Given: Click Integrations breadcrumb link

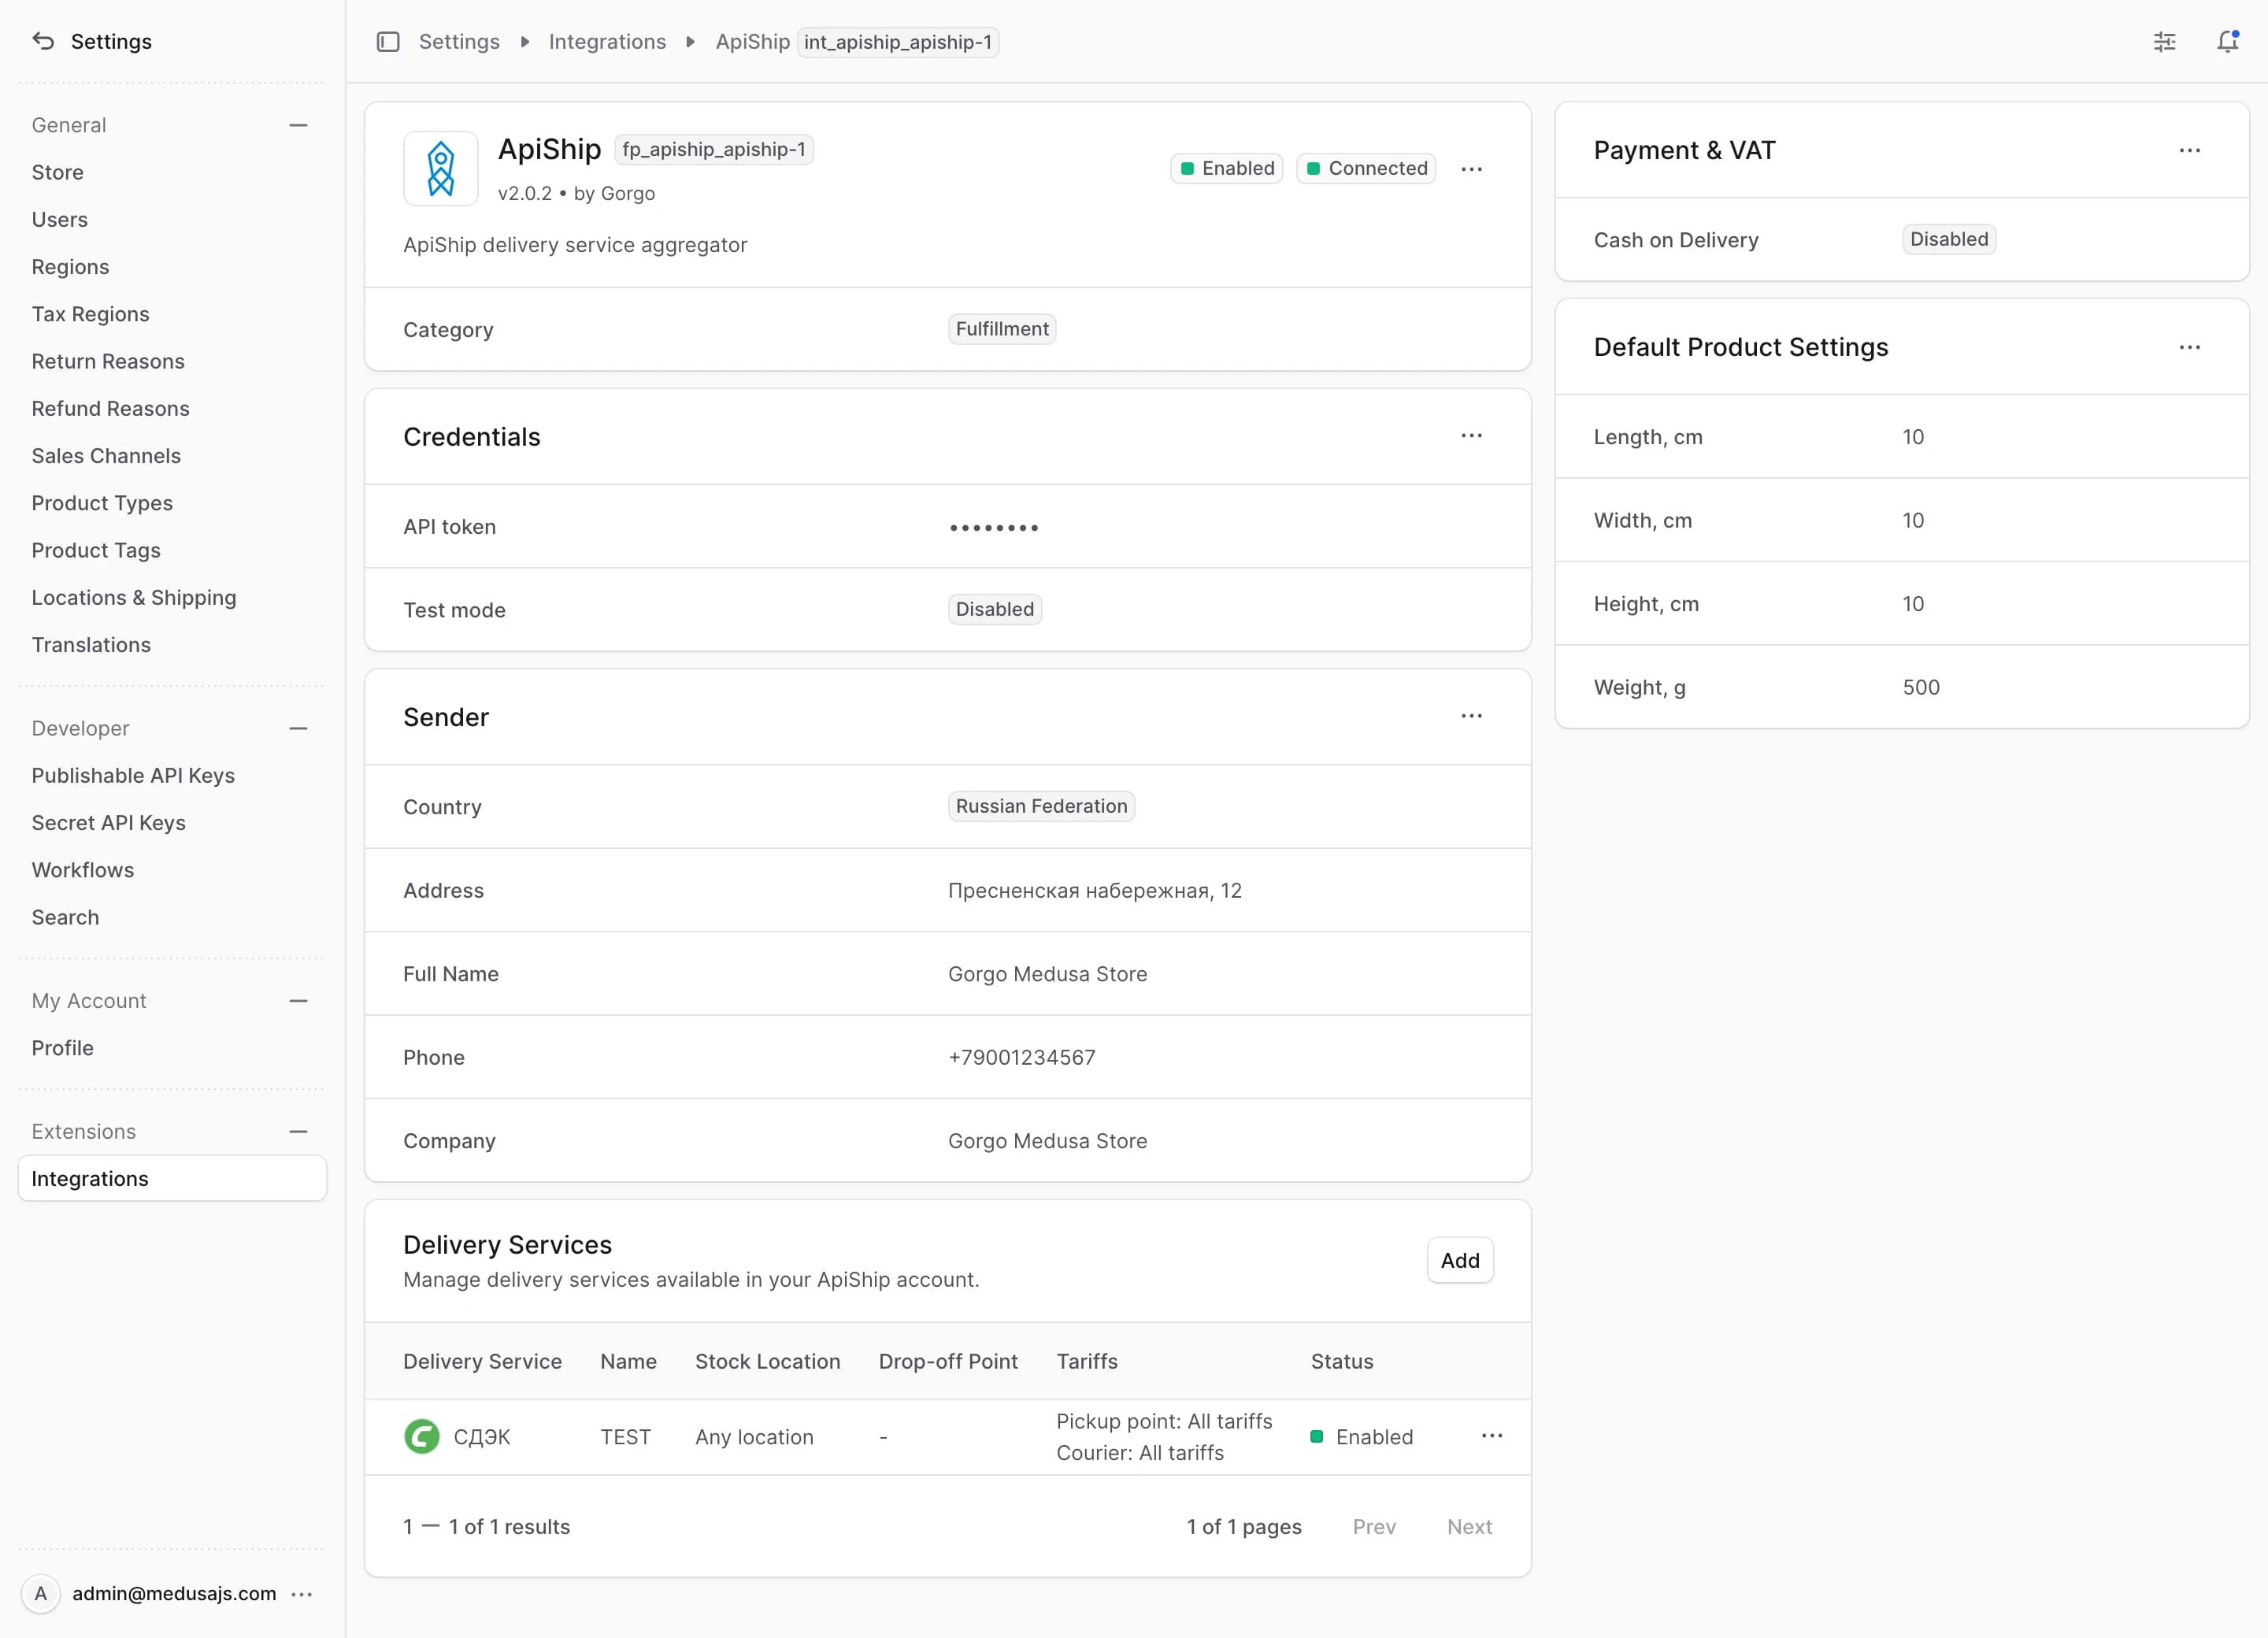Looking at the screenshot, I should 607,42.
